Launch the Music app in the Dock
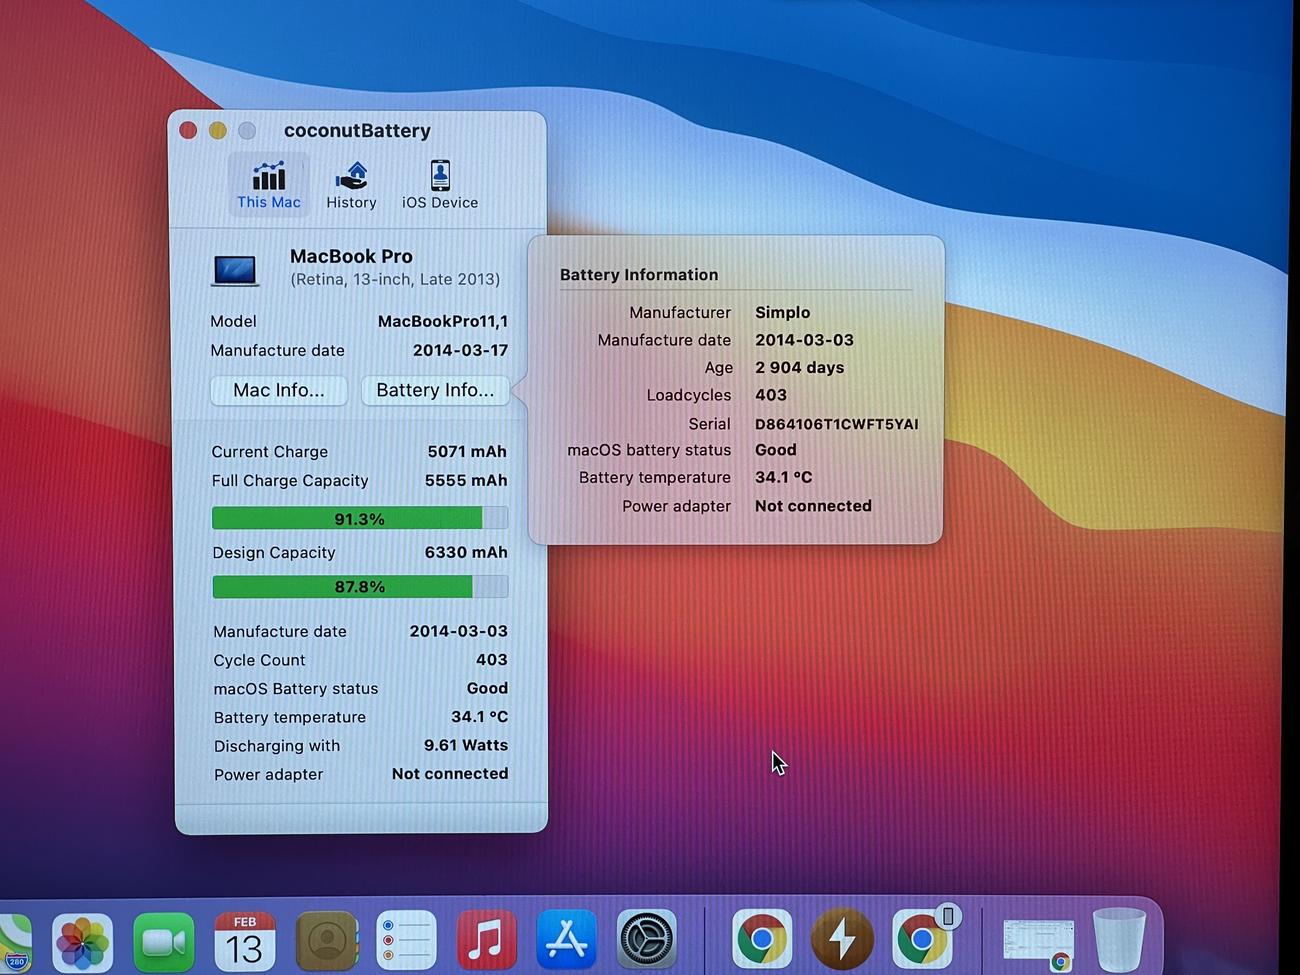Image resolution: width=1300 pixels, height=975 pixels. point(486,941)
